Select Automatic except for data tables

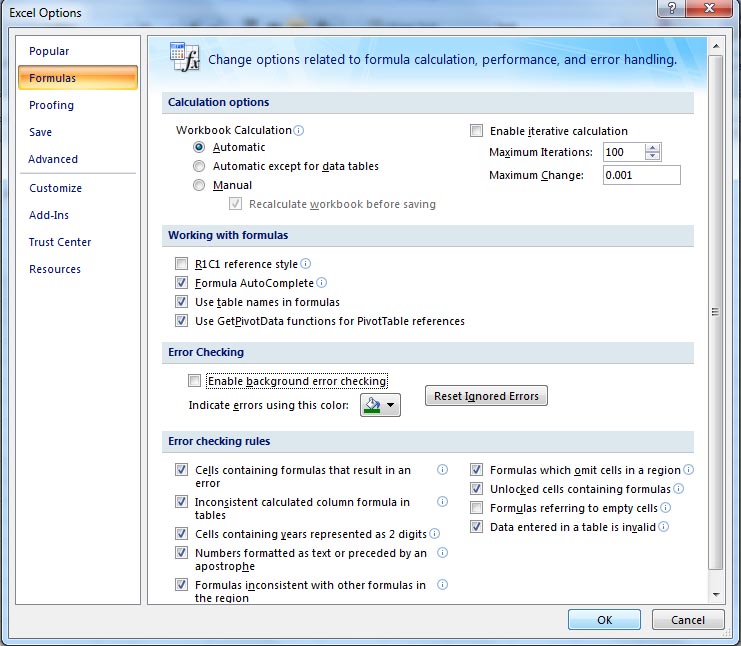(x=199, y=166)
